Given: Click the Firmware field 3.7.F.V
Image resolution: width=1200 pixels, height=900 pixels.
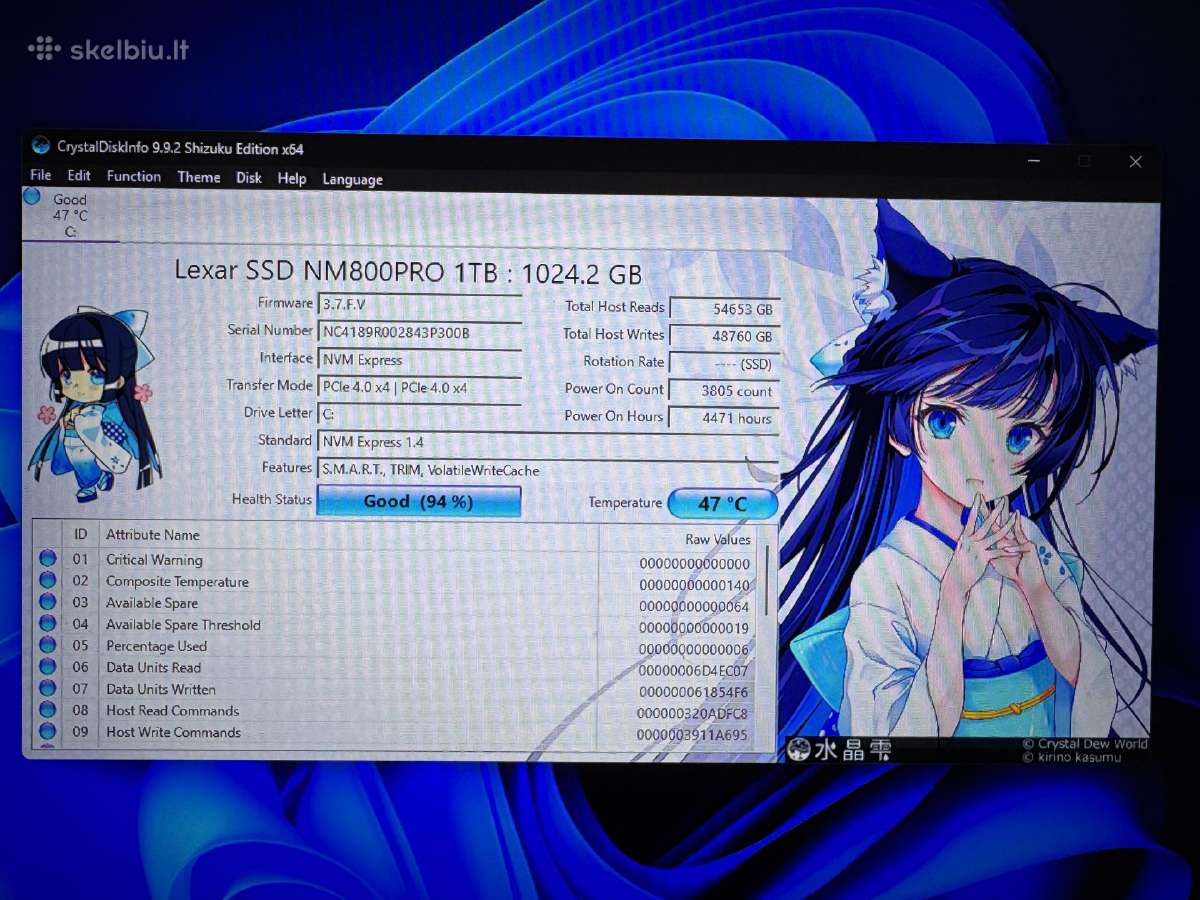Looking at the screenshot, I should [419, 304].
